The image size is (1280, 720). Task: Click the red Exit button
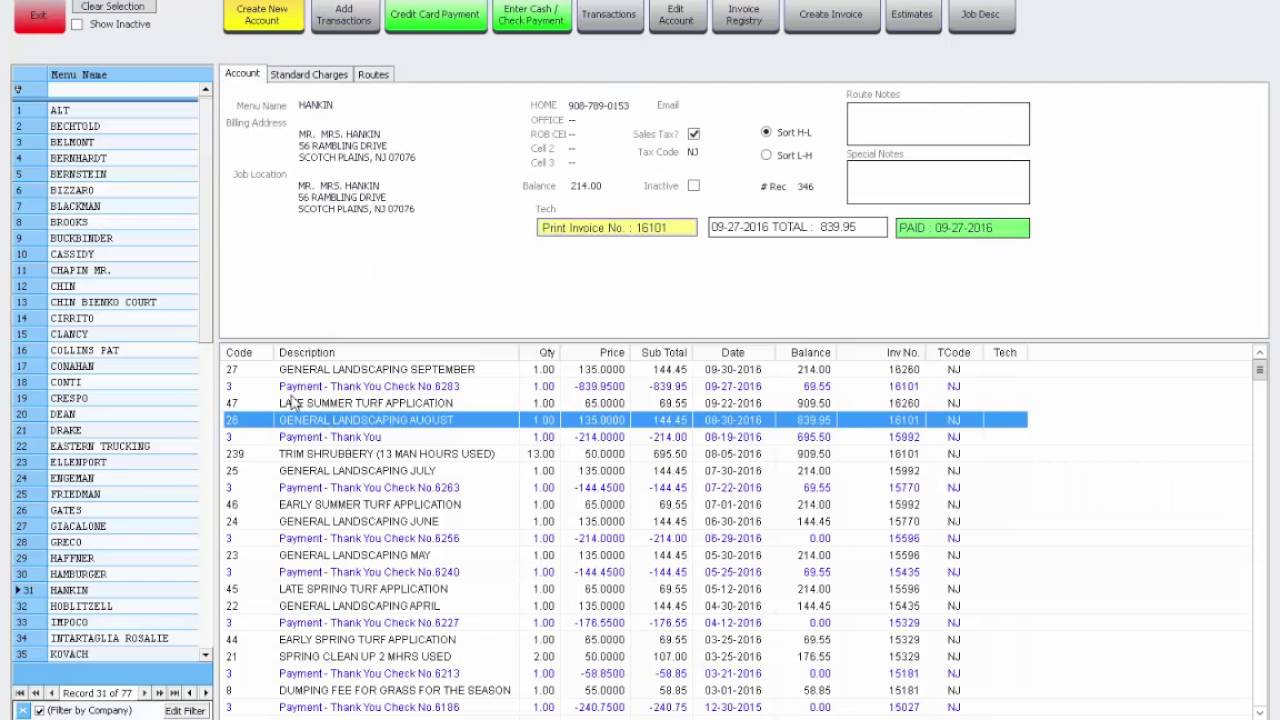click(39, 15)
